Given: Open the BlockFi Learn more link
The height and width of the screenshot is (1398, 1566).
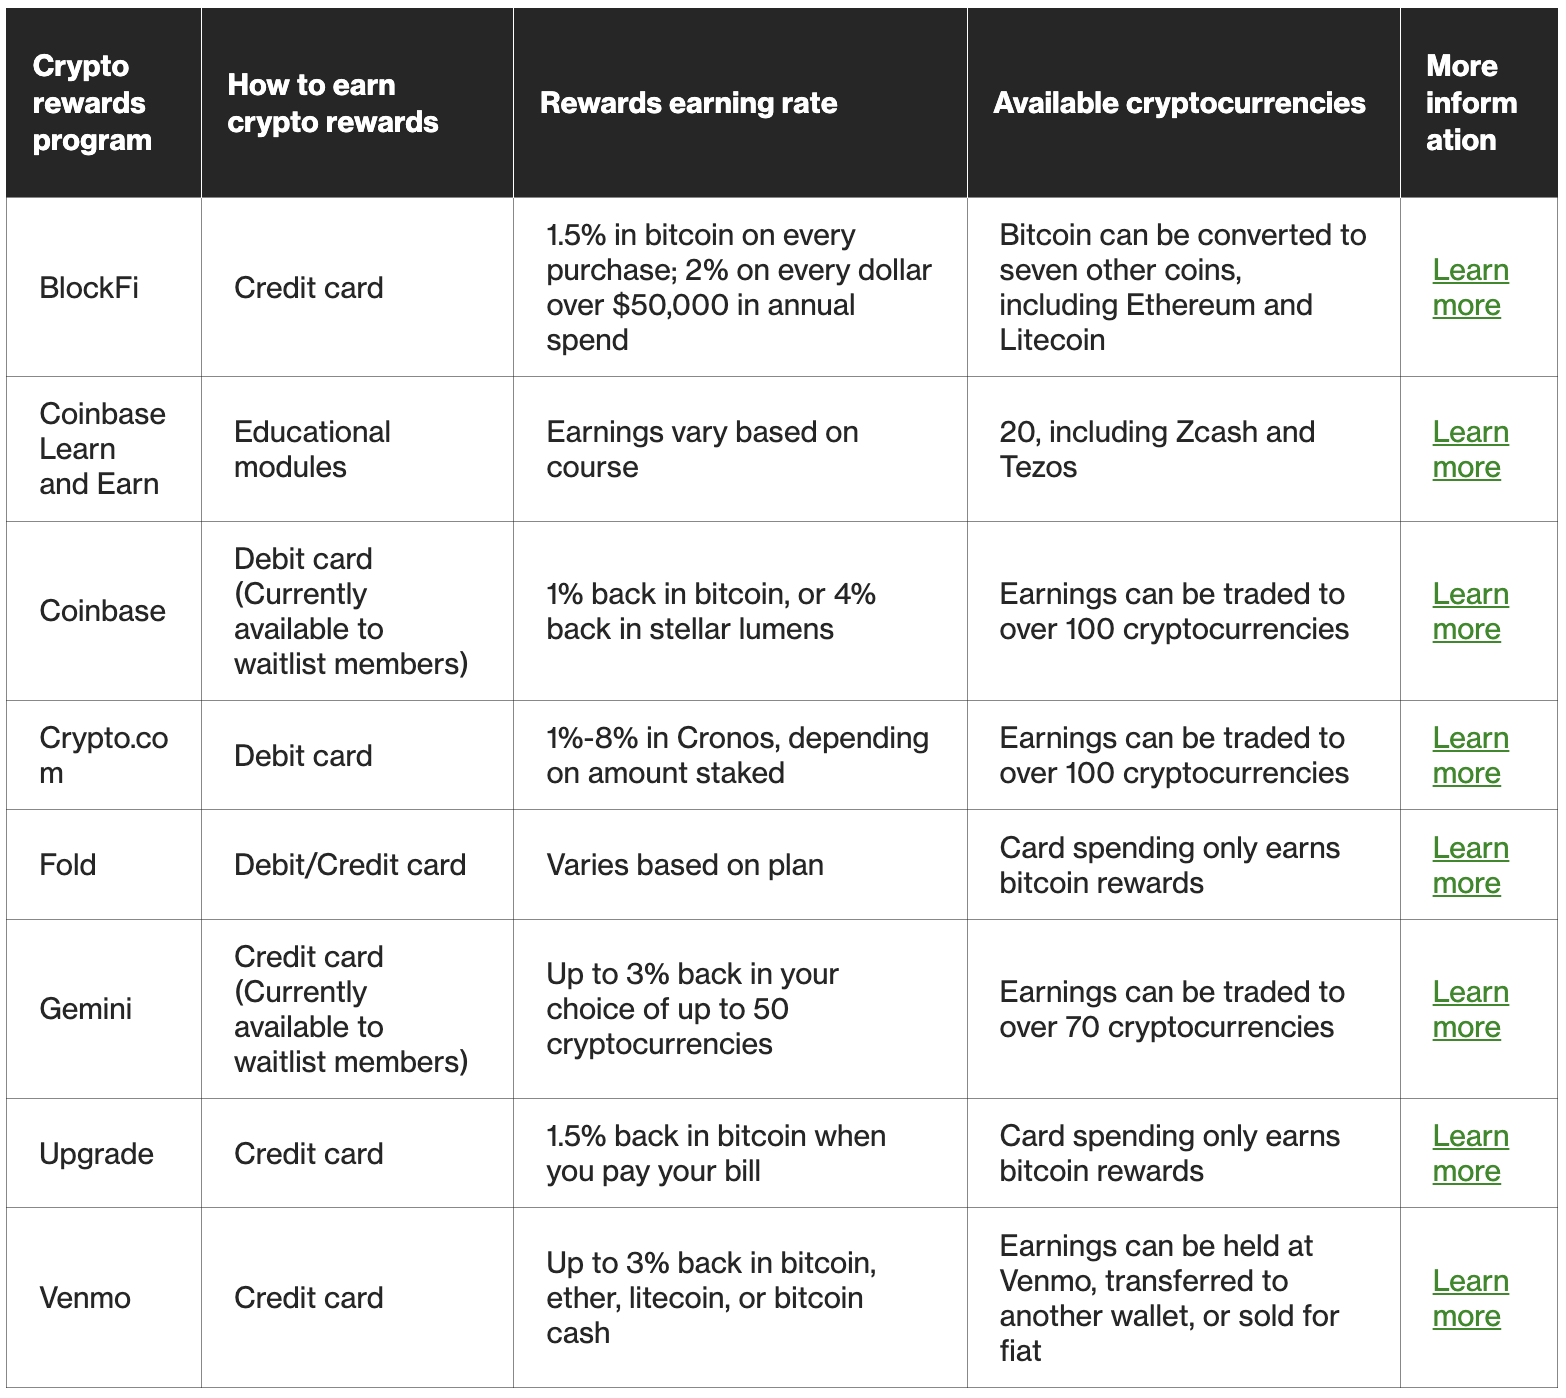Looking at the screenshot, I should (x=1470, y=287).
